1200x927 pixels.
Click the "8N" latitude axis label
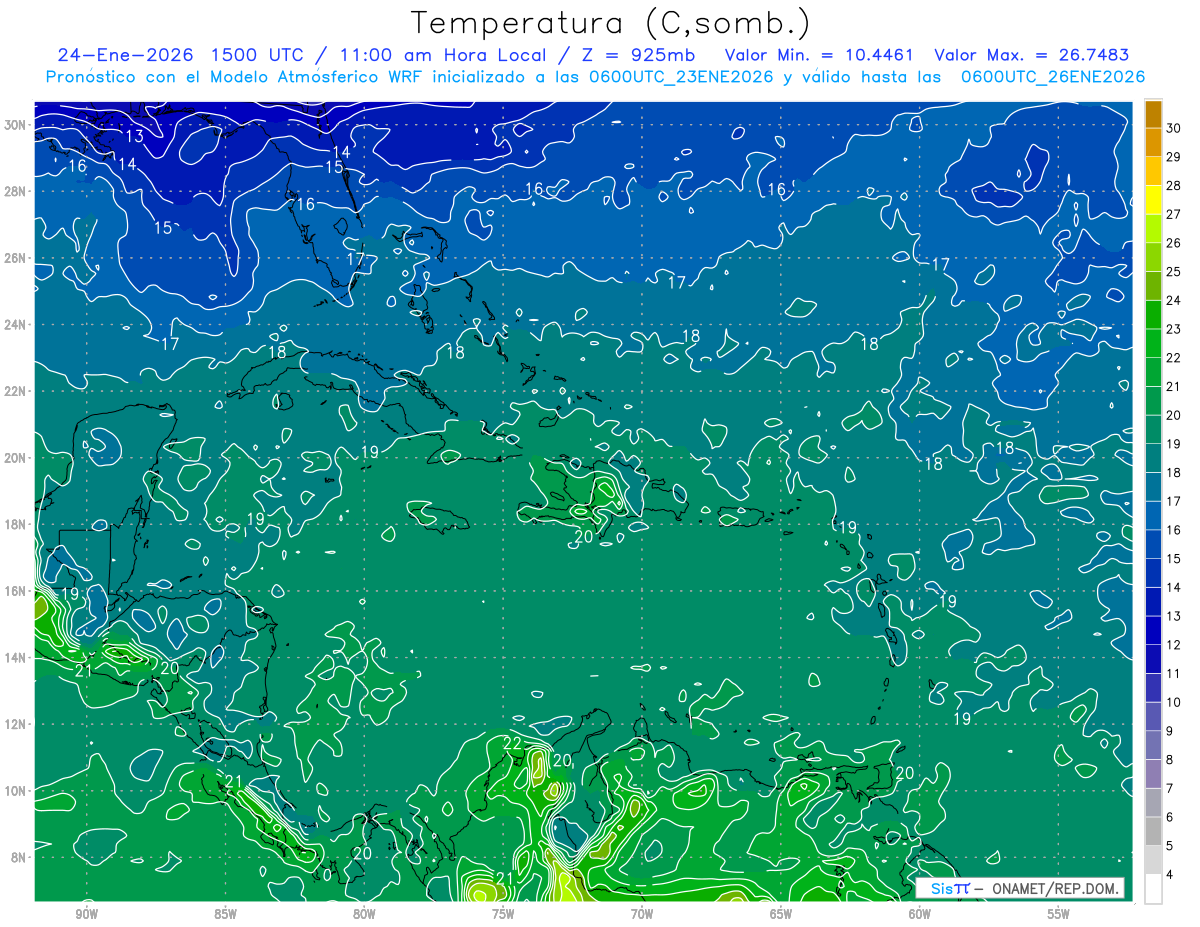19,857
